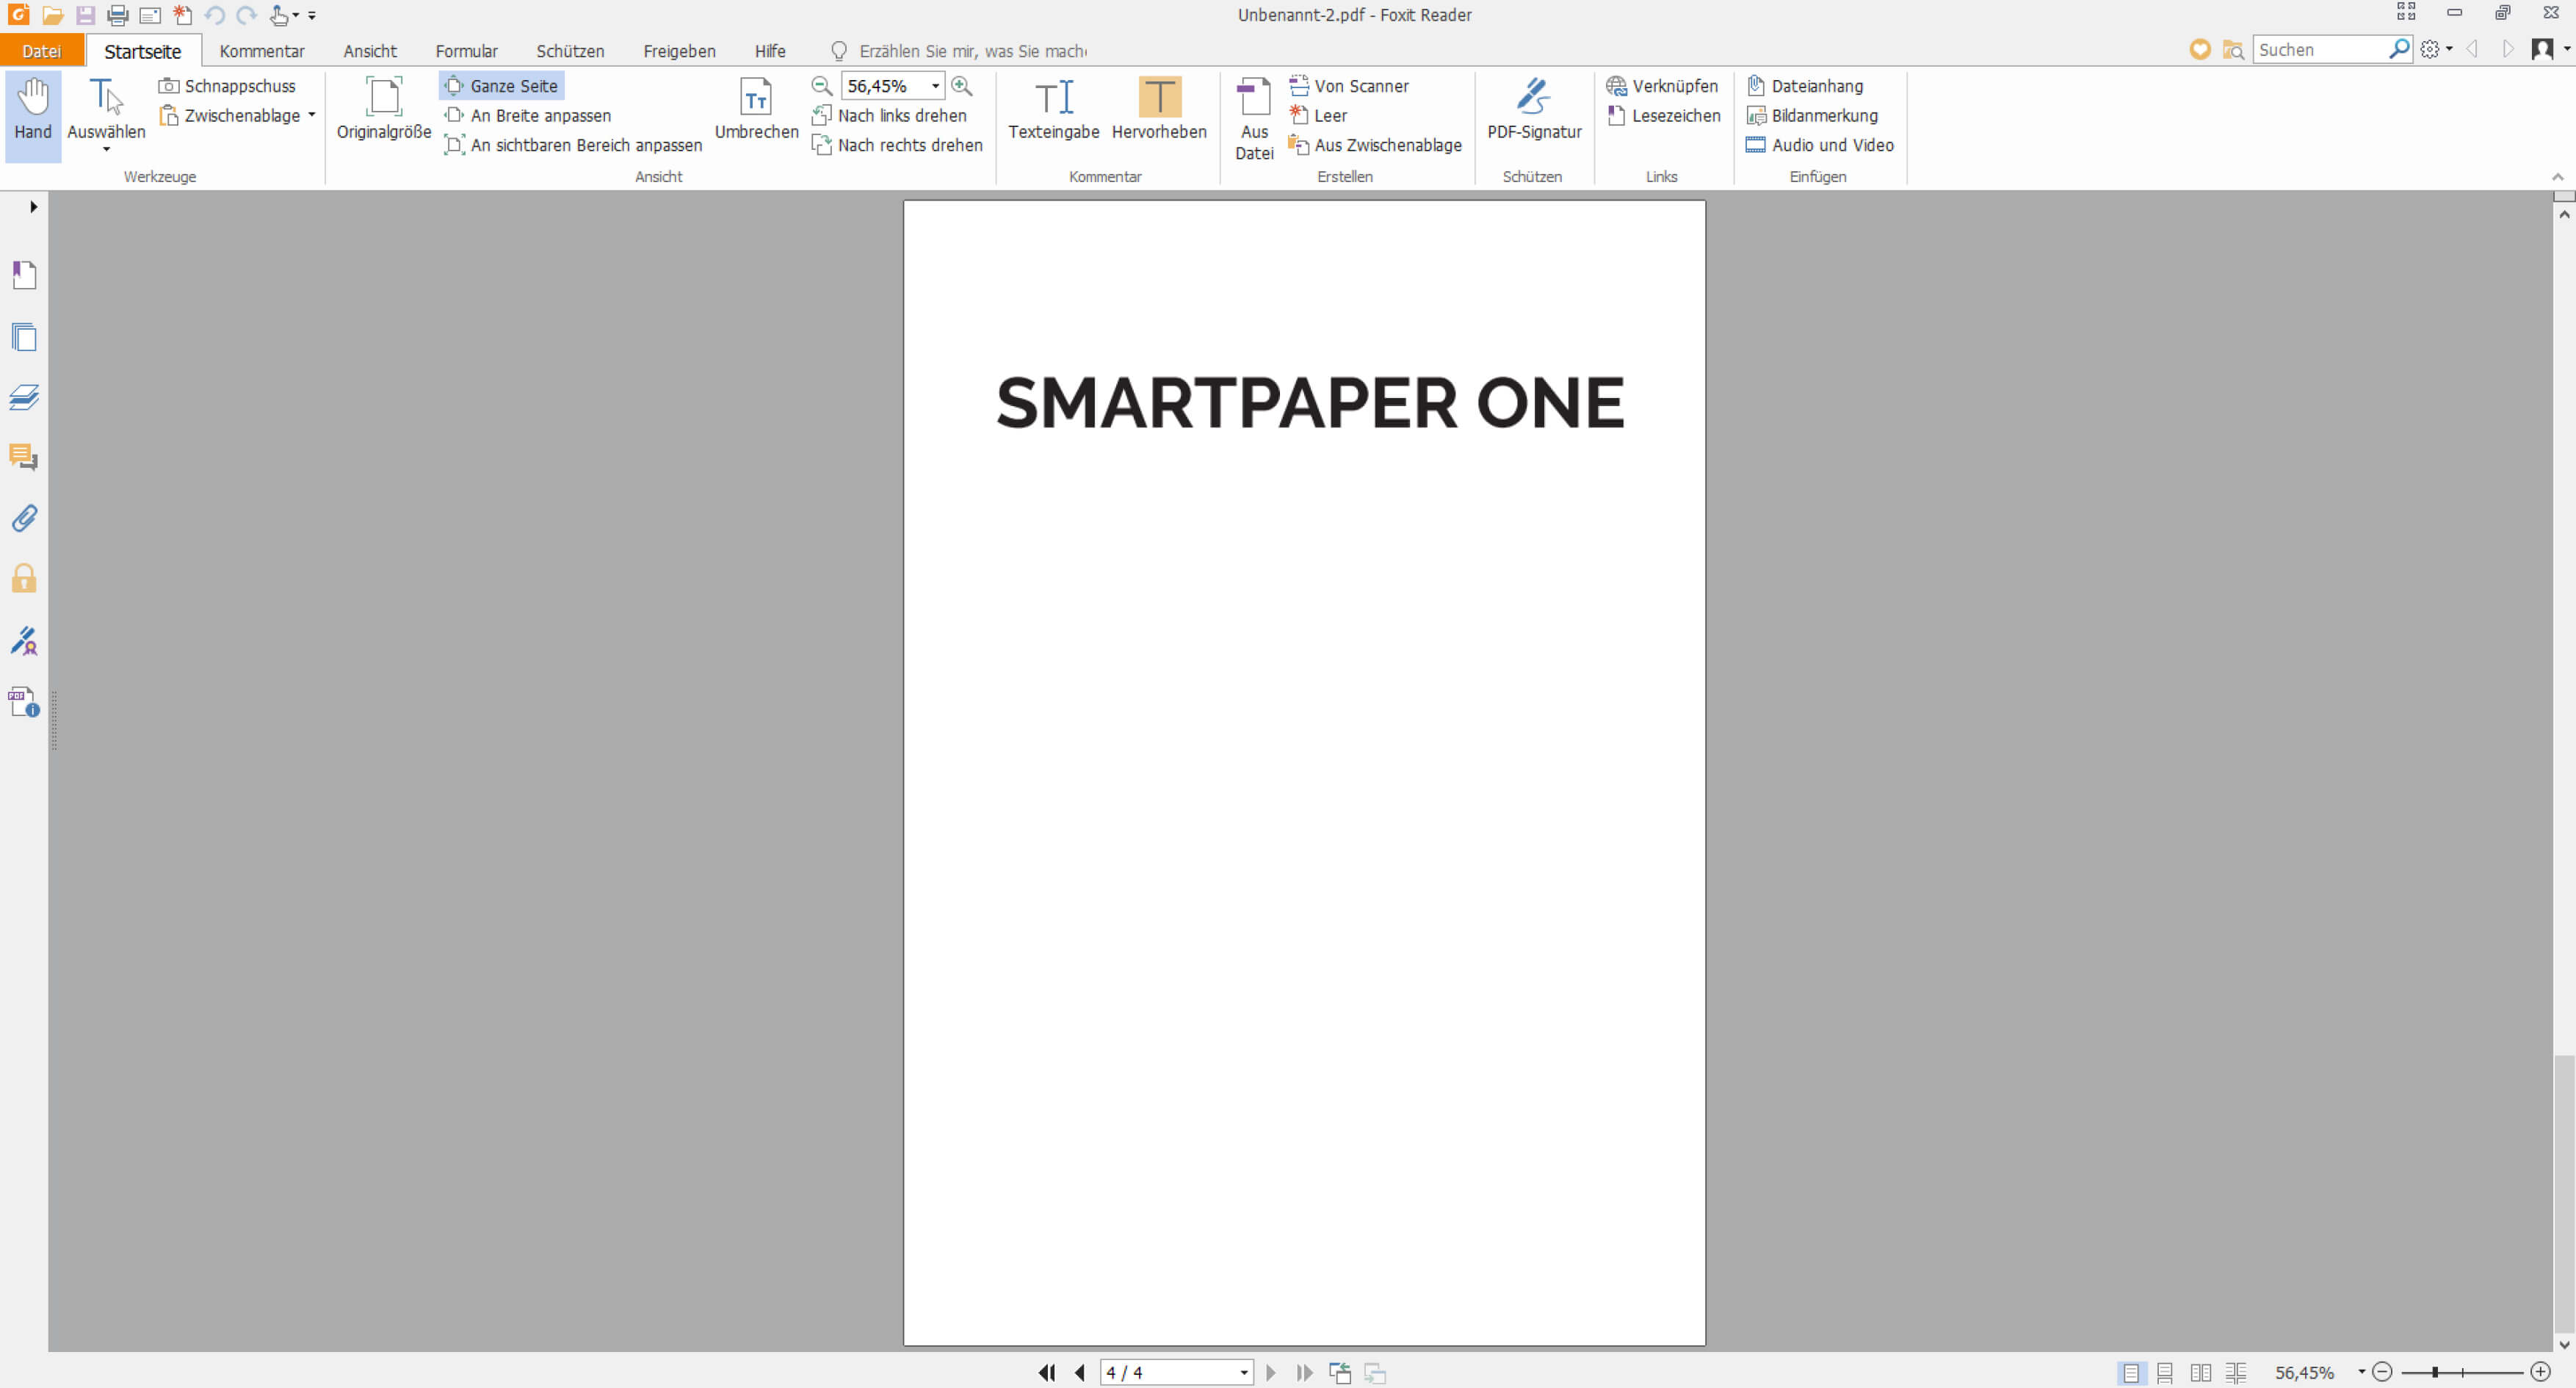Create a new blank PDF from the quick access icon
2576x1388 pixels.
182,15
